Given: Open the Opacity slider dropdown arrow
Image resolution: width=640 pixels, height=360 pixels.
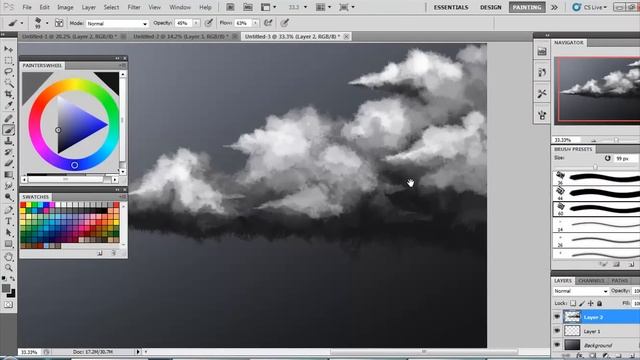Looking at the screenshot, I should [196, 23].
